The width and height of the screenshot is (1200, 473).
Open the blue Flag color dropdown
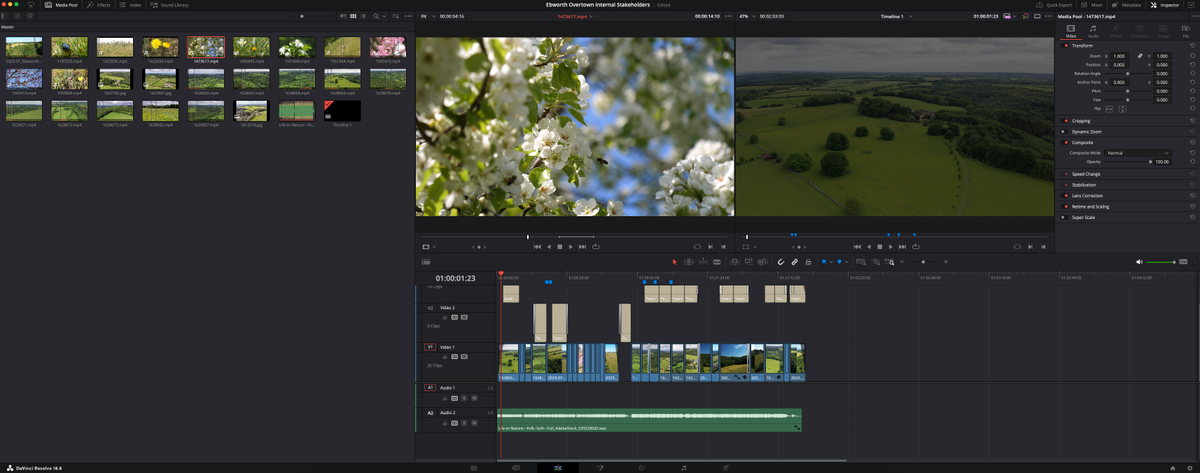(831, 261)
